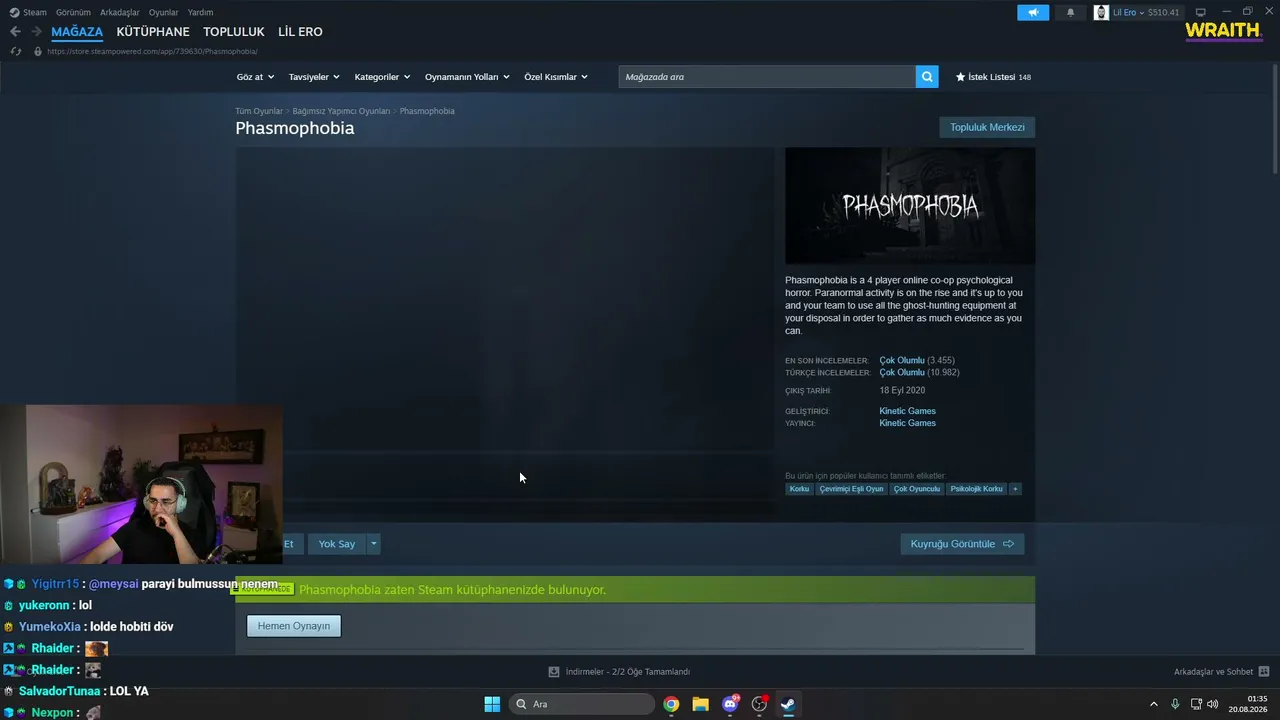Launch Google Chrome from the taskbar

[x=671, y=704]
